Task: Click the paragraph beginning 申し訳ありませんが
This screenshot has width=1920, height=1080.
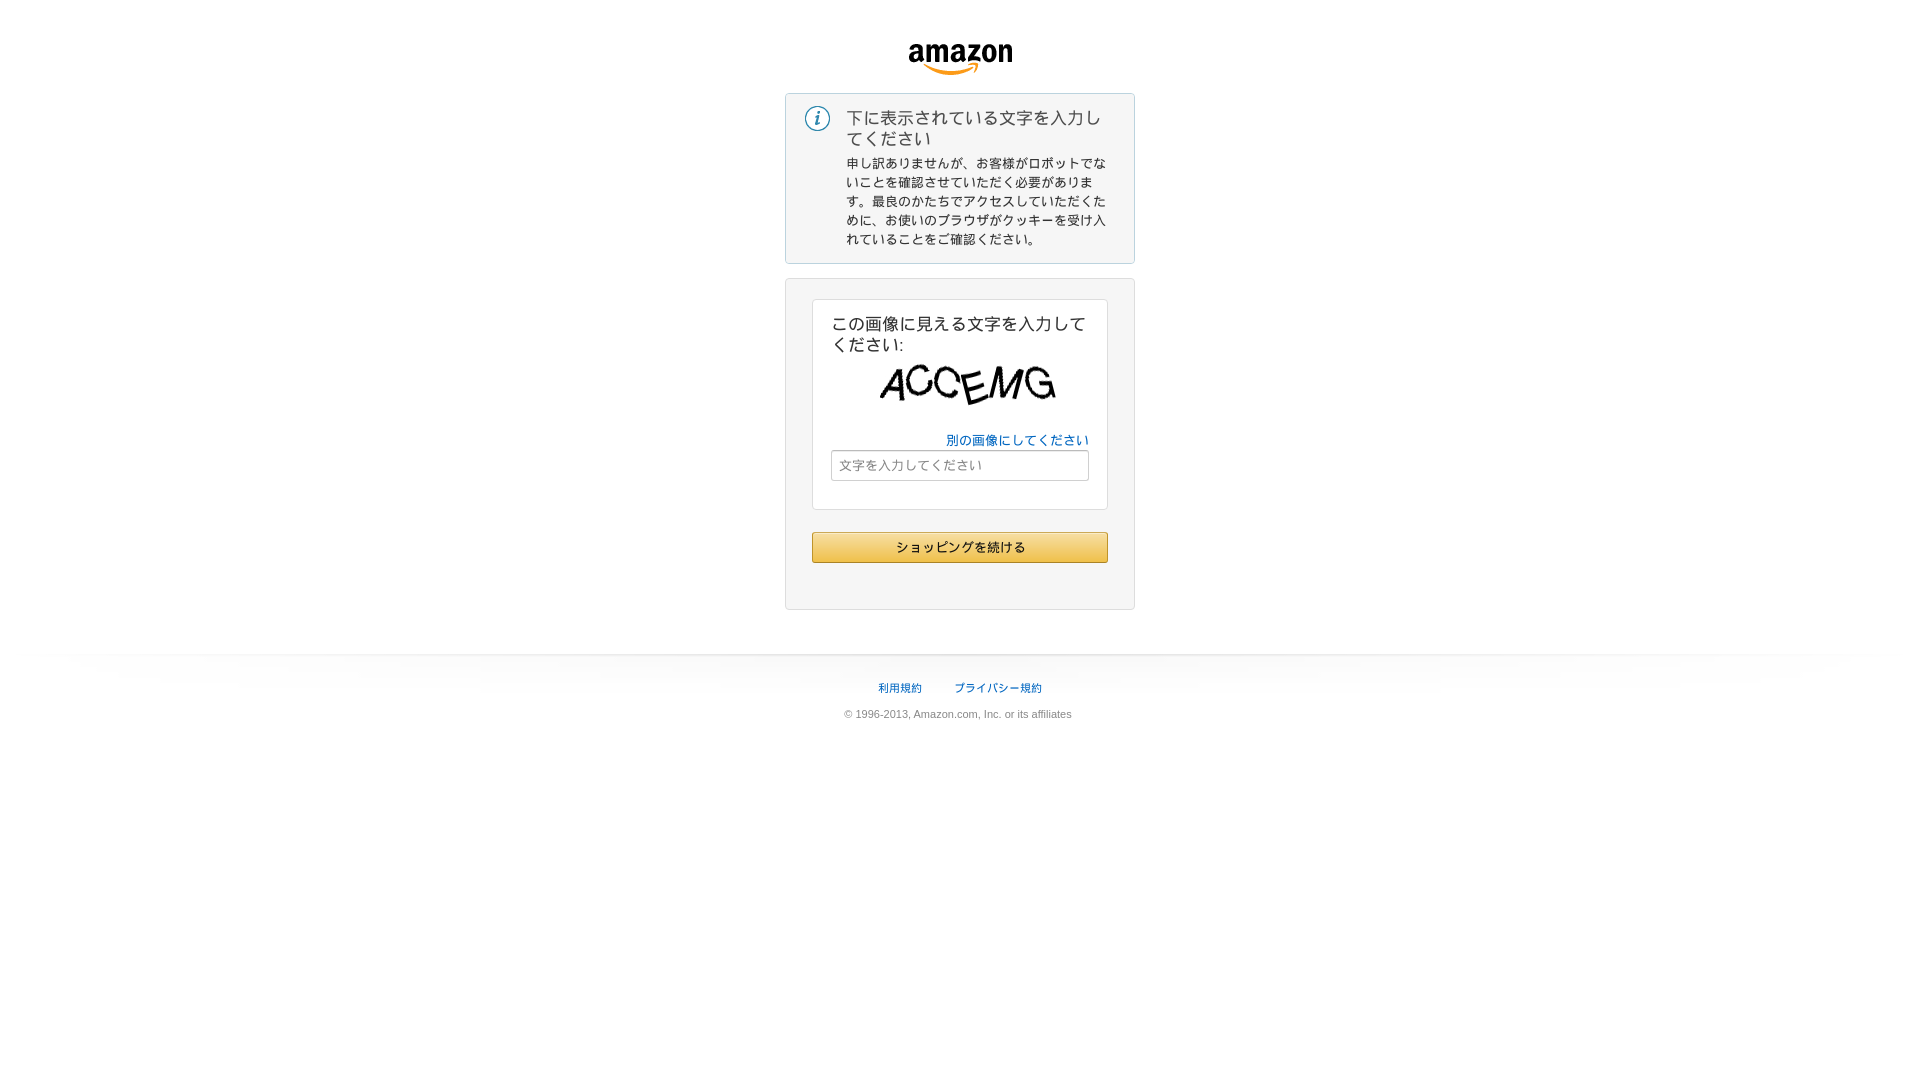Action: pyautogui.click(x=976, y=201)
